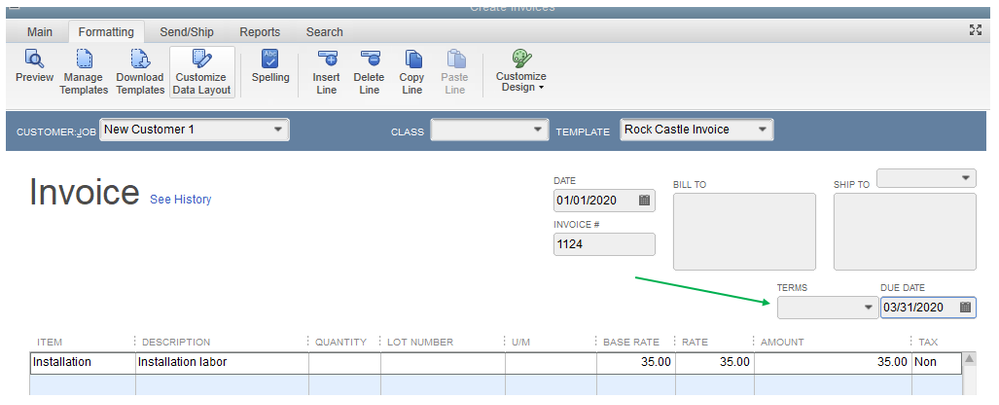Click the Lot Number cell of Installation row
999x405 pixels.
click(x=443, y=362)
